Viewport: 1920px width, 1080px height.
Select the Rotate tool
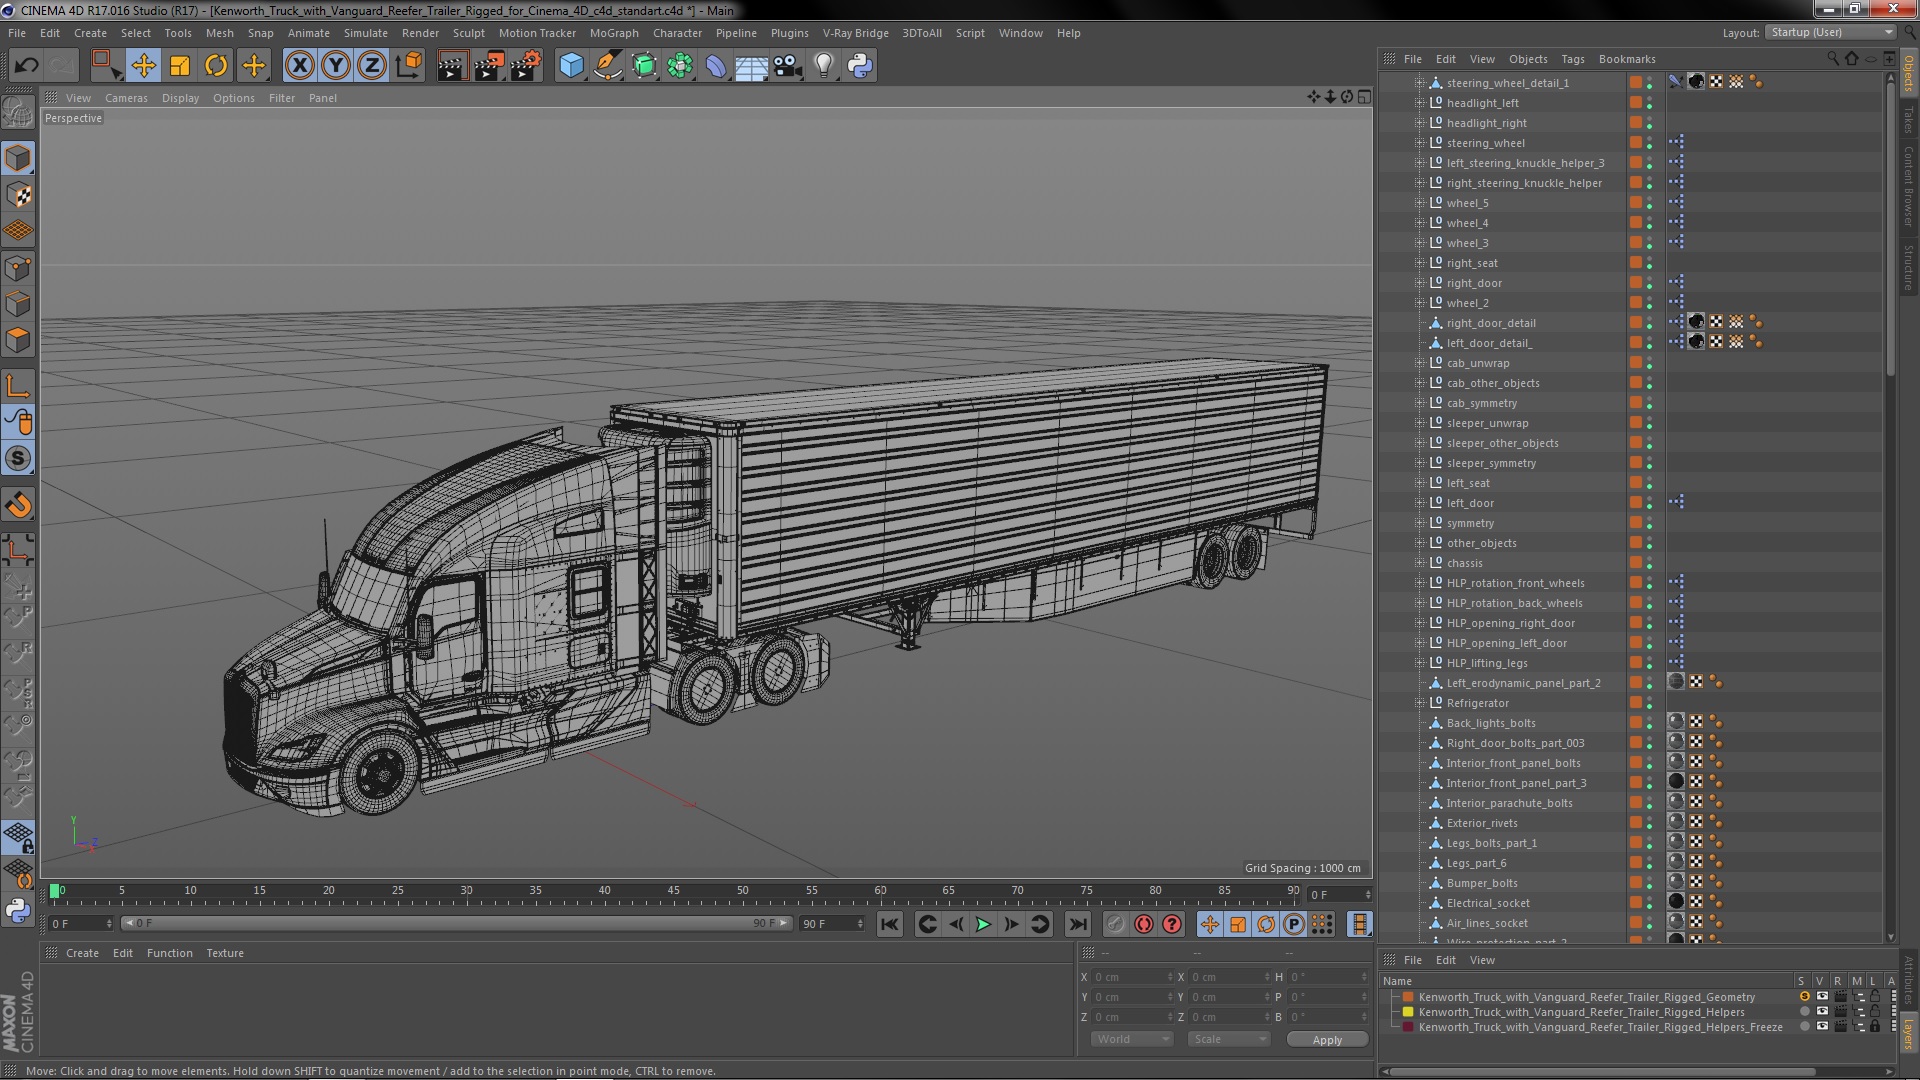tap(216, 66)
